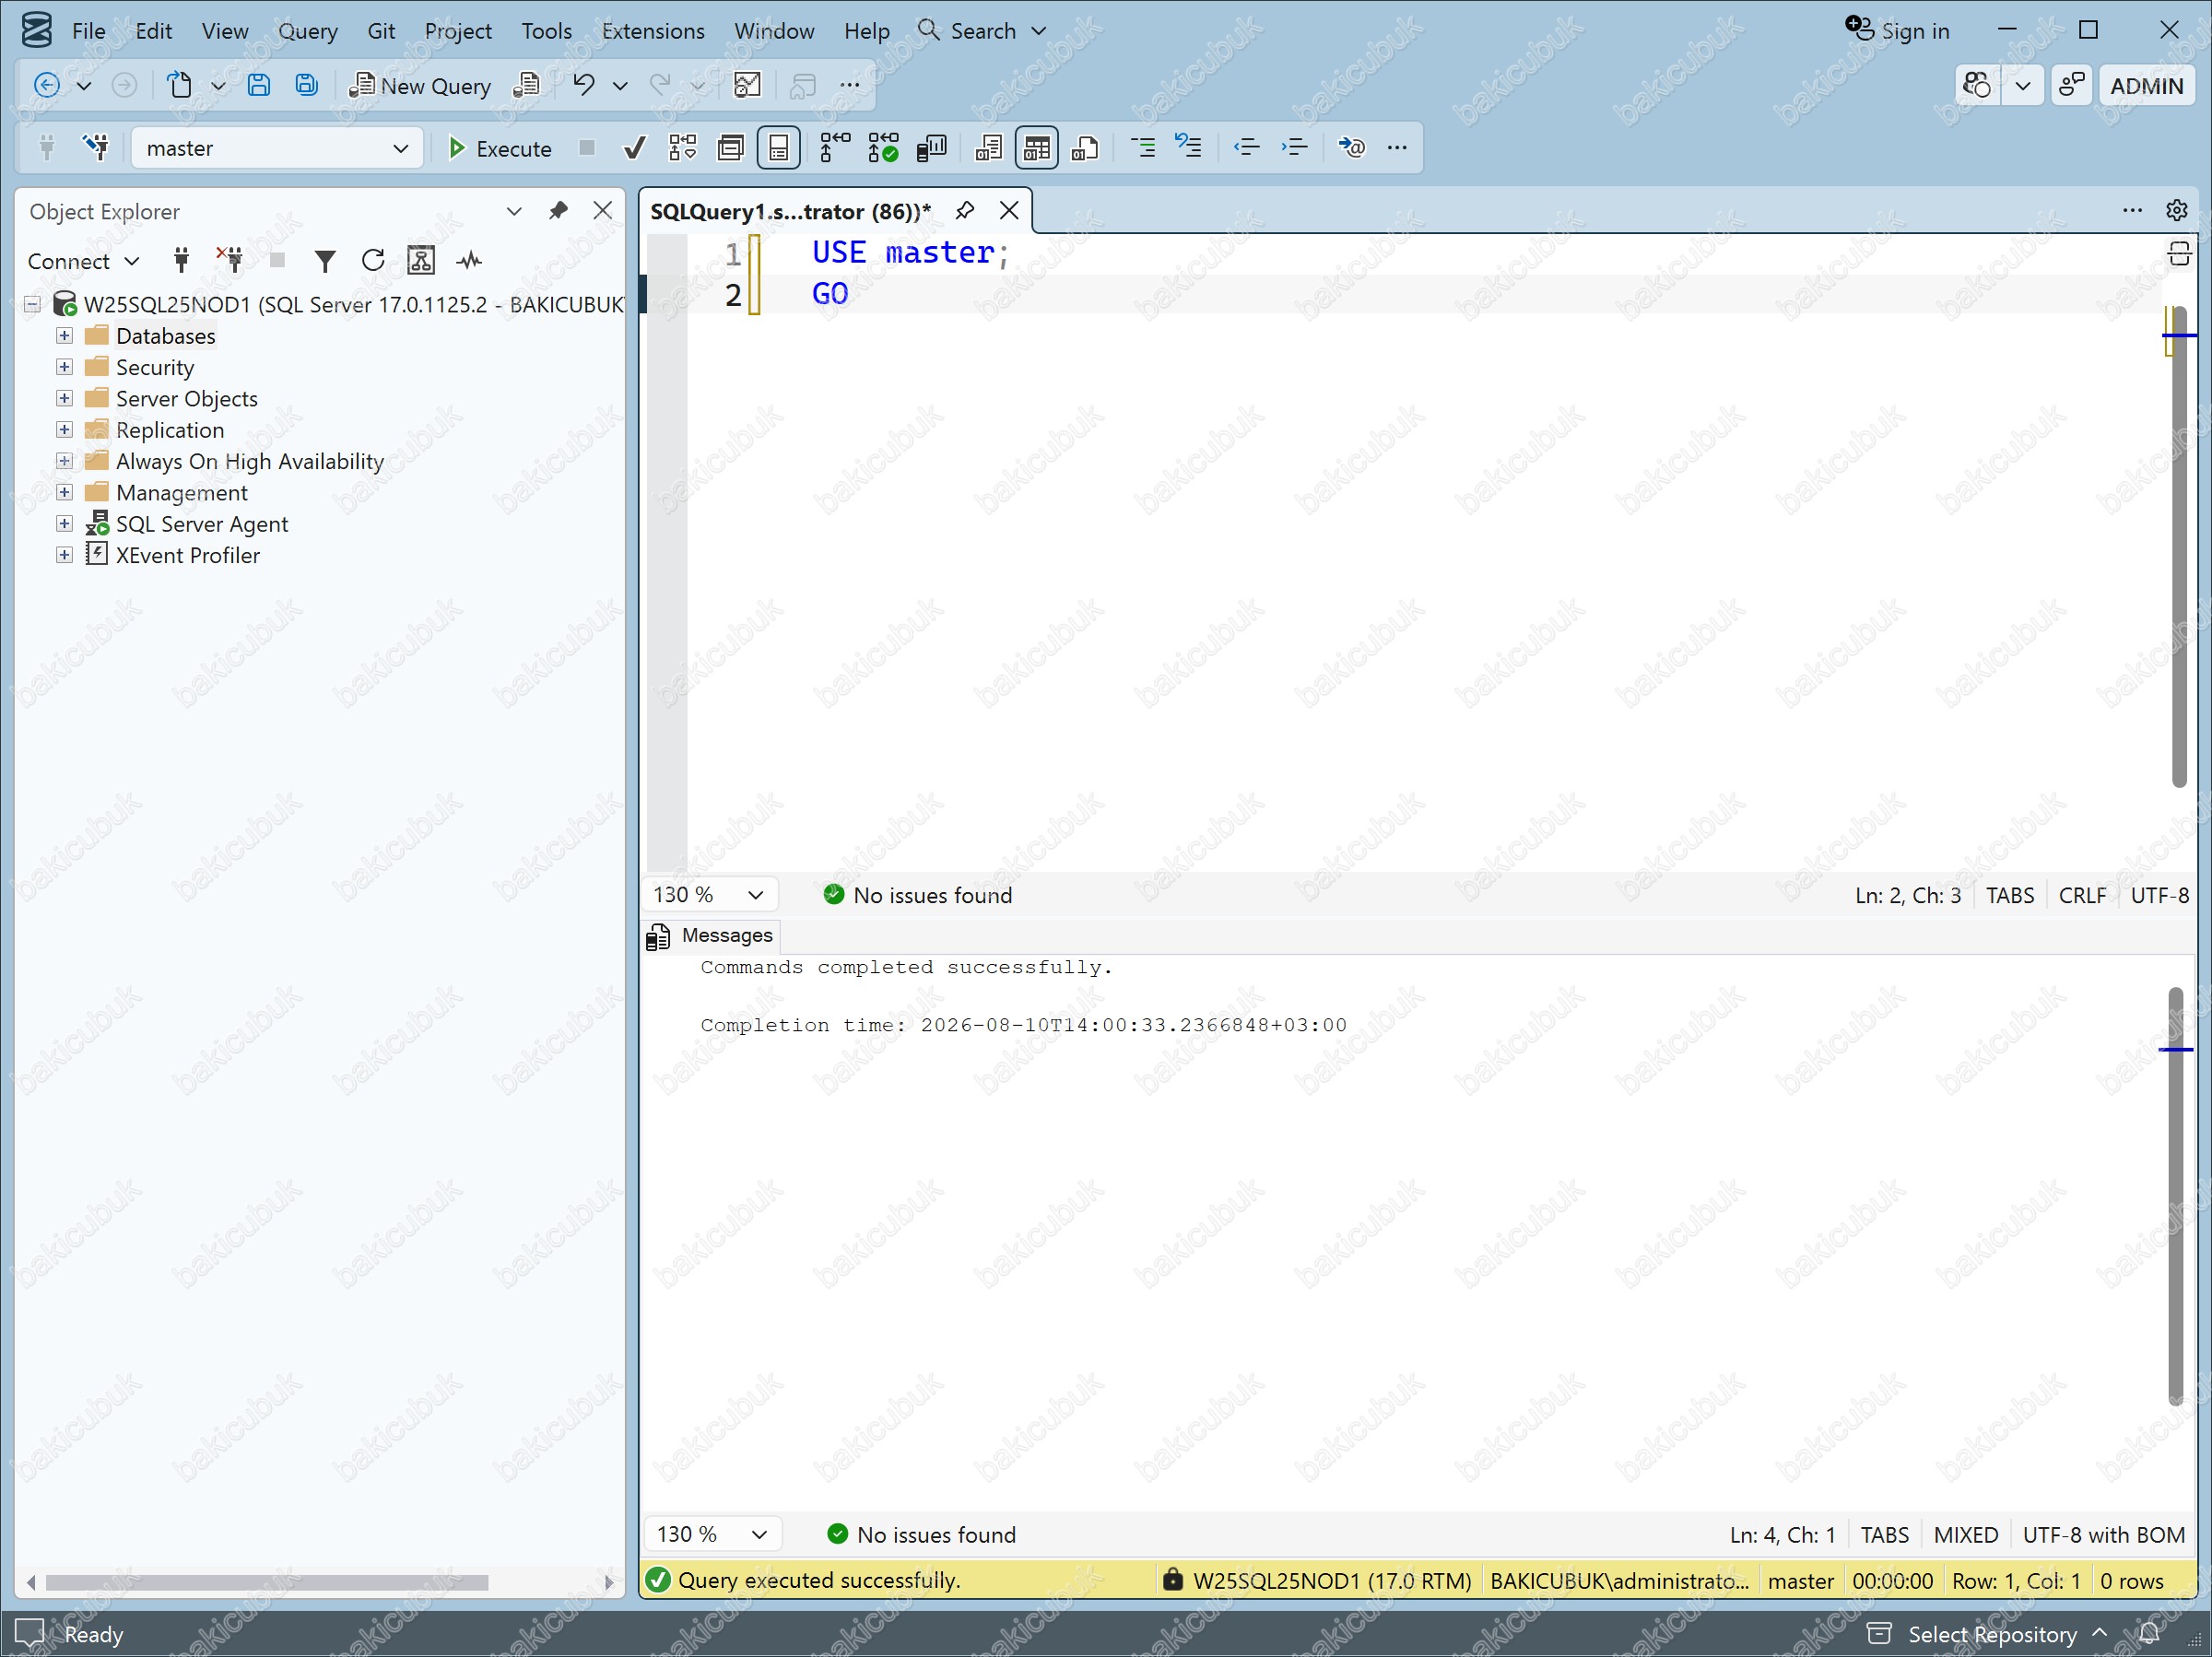Expand the Server Objects folder

pyautogui.click(x=64, y=398)
